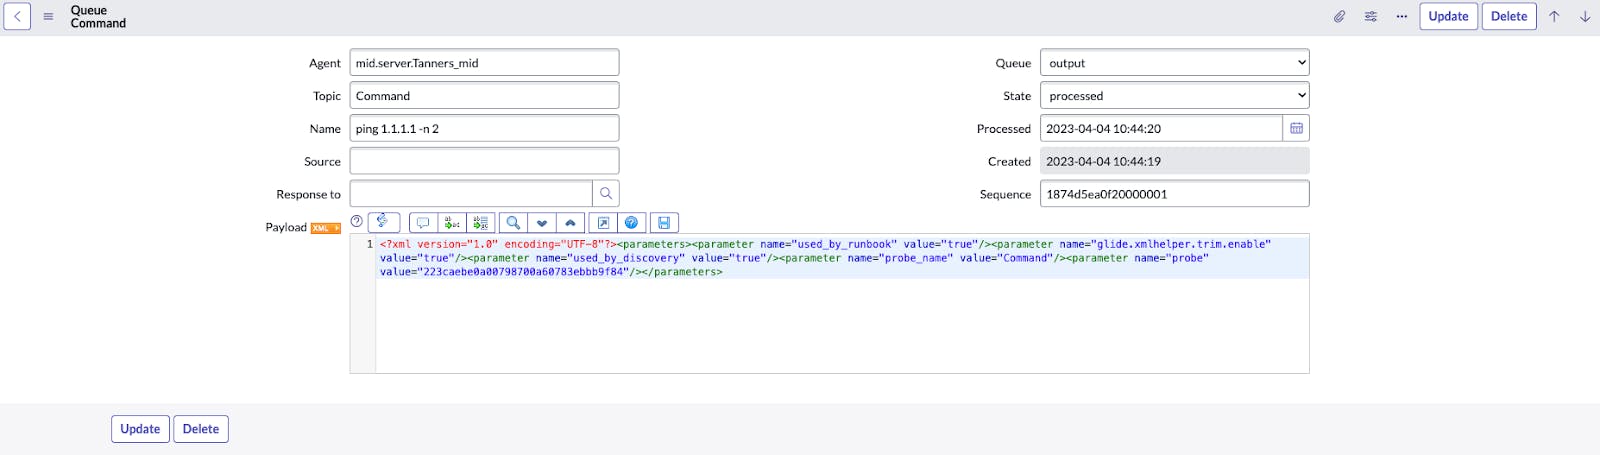Click the XML badge next to Payload

(326, 228)
